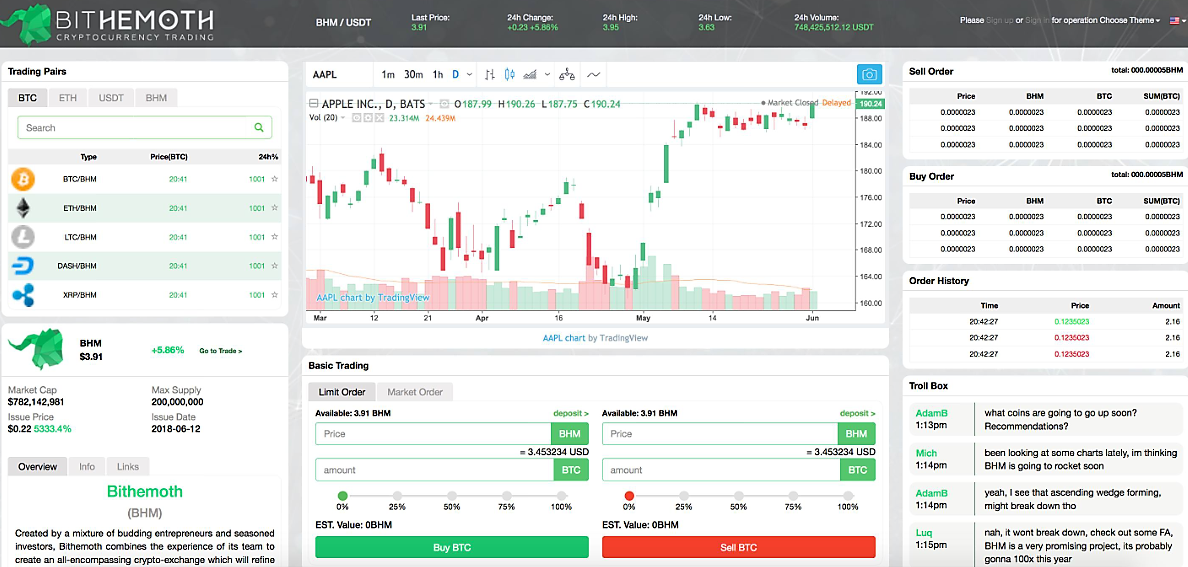Set chart interval to D
Image resolution: width=1188 pixels, height=567 pixels.
[x=456, y=74]
